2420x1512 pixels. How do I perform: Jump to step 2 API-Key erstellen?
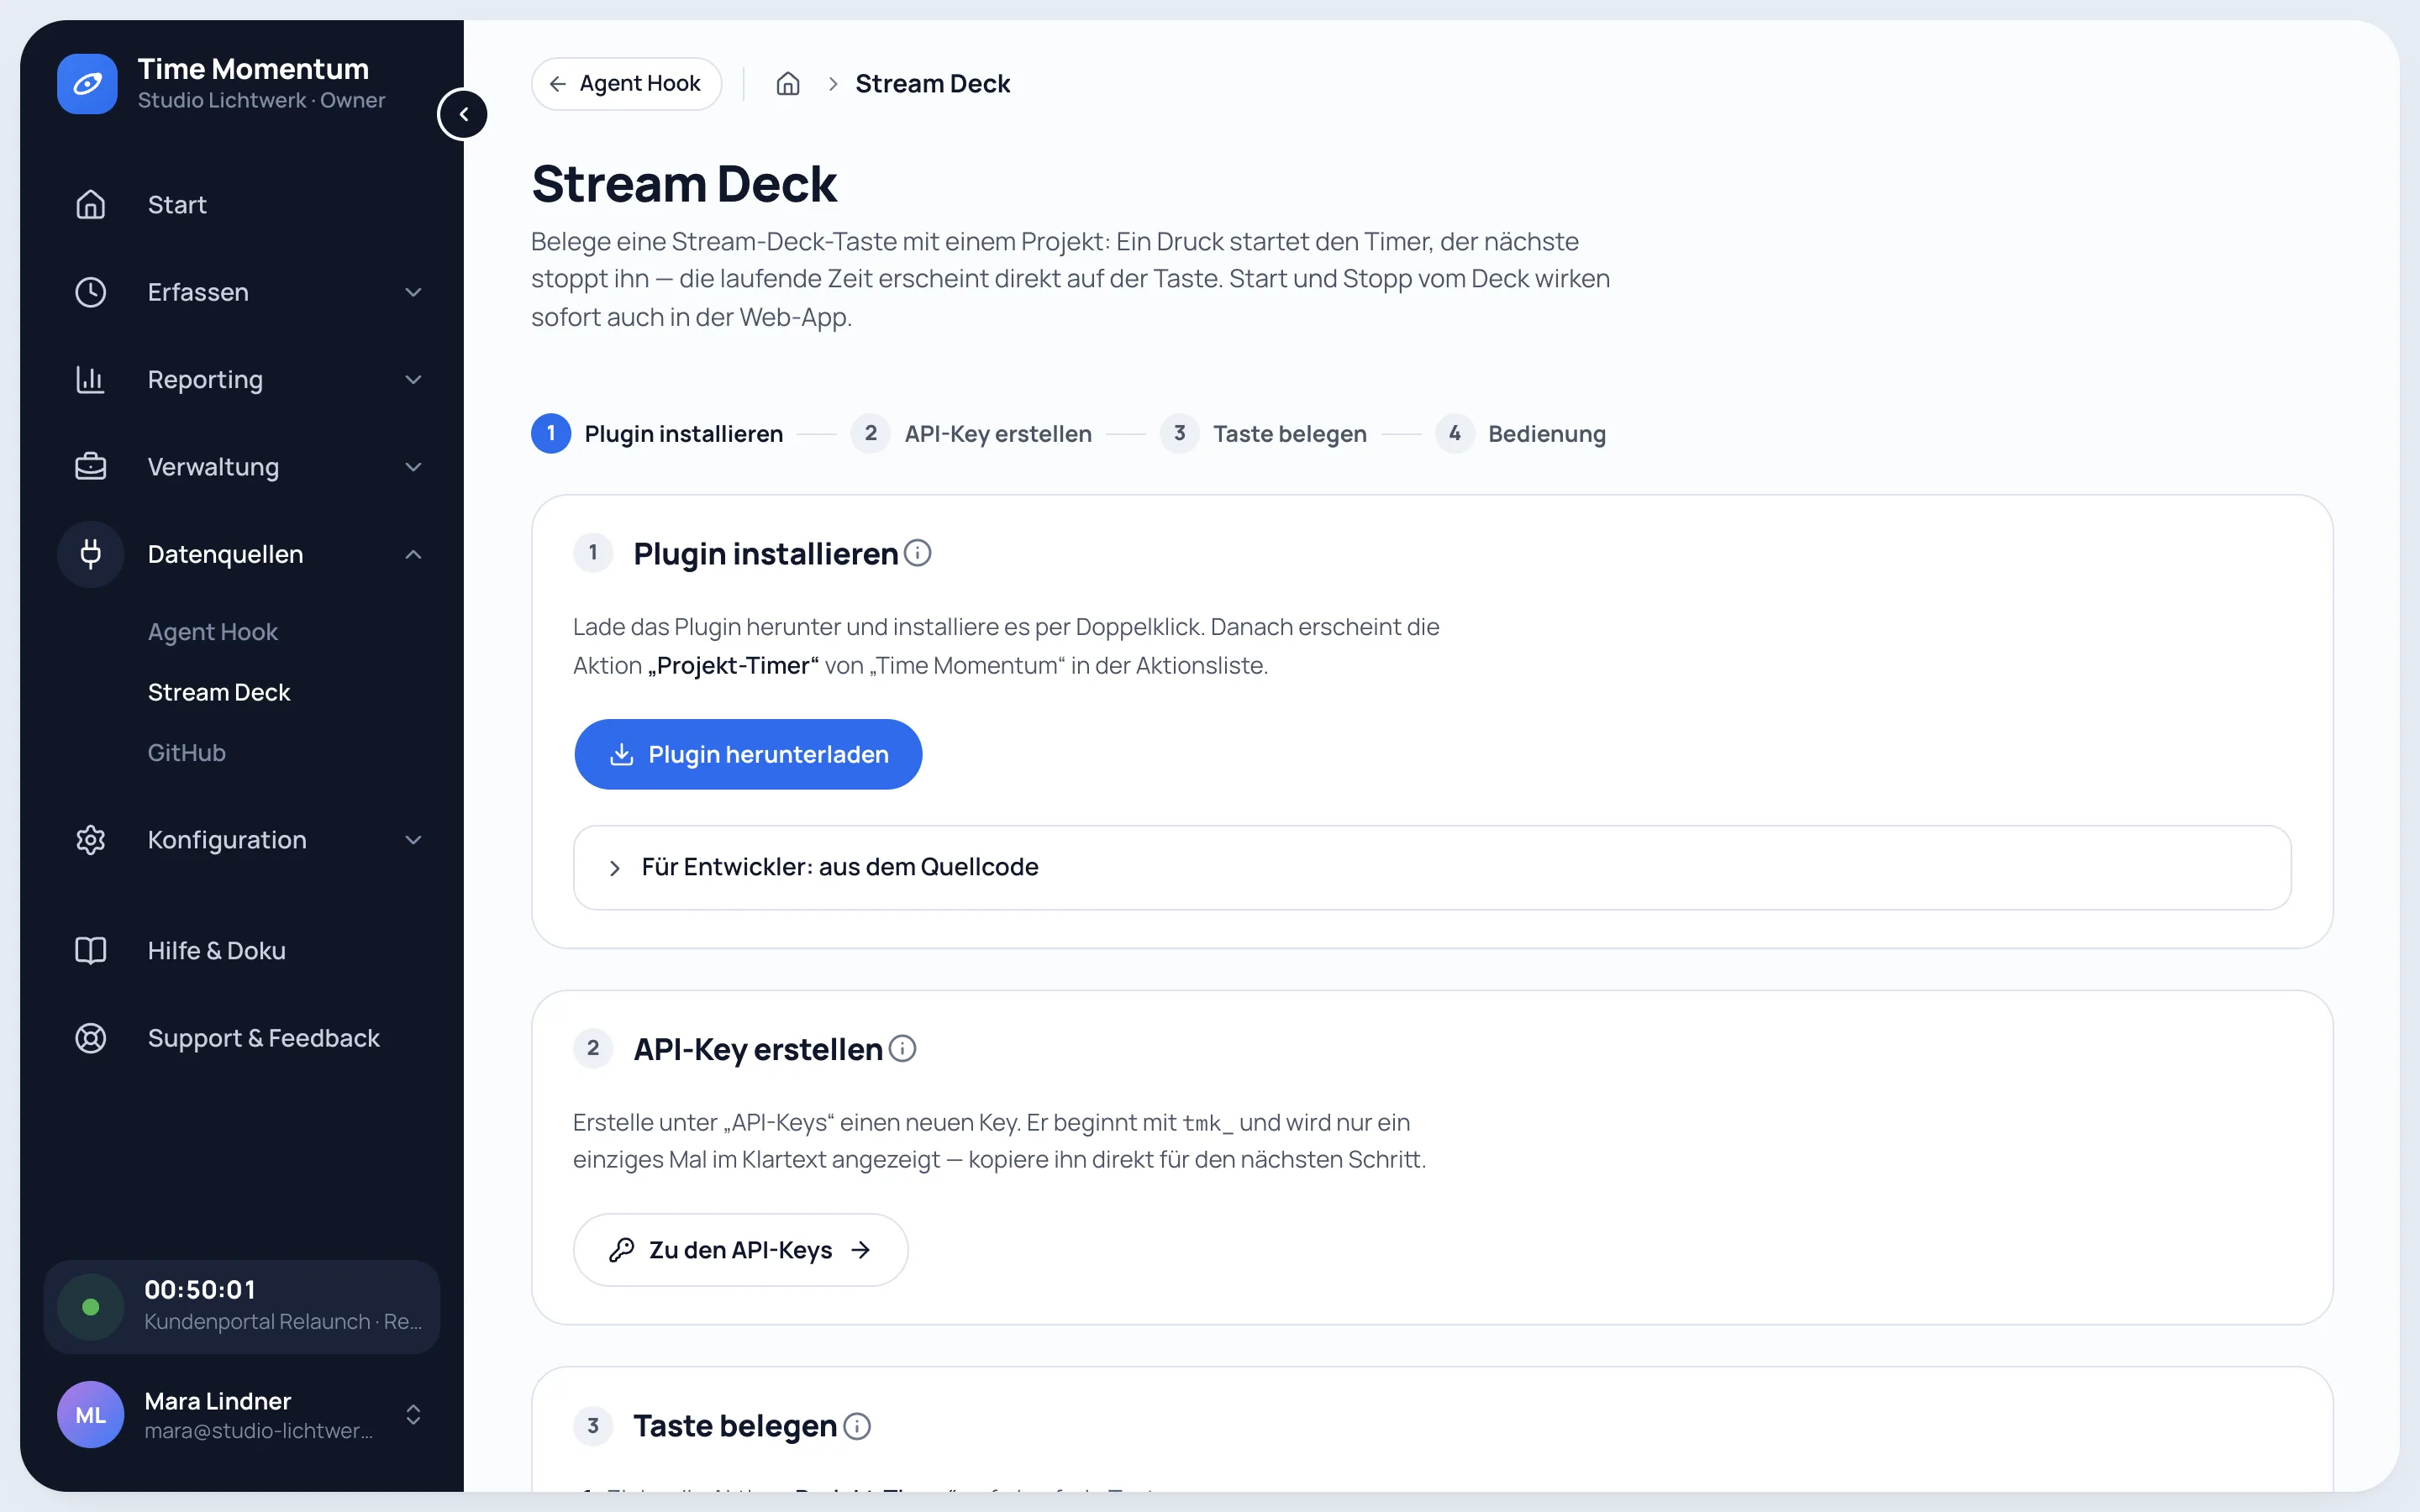[971, 434]
